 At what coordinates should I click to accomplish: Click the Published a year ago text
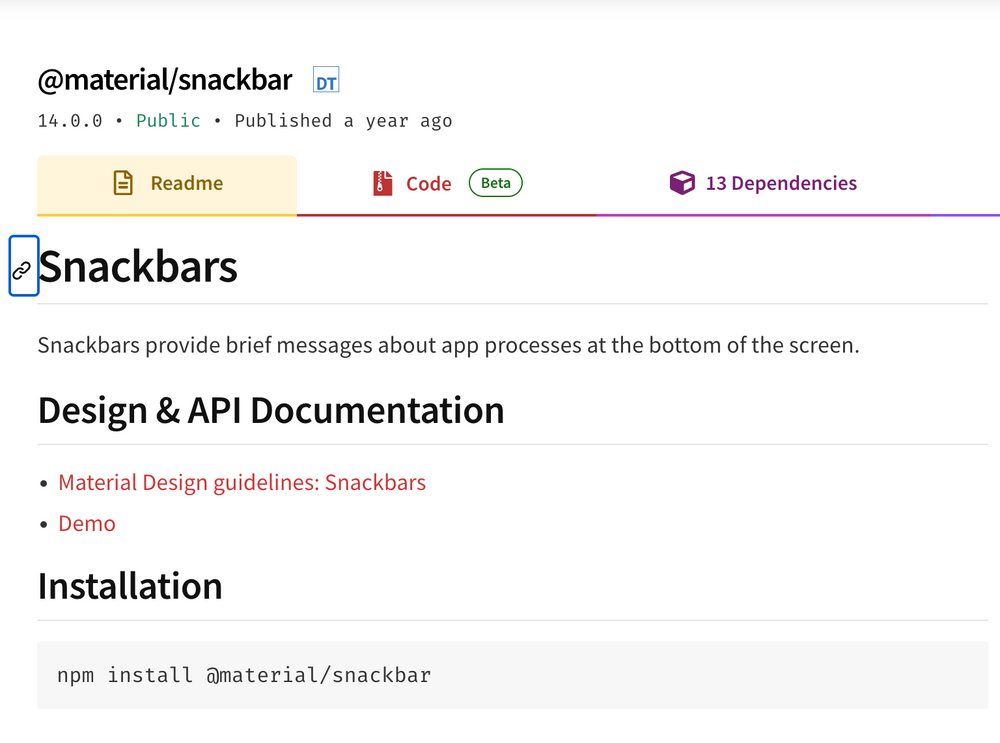(343, 121)
